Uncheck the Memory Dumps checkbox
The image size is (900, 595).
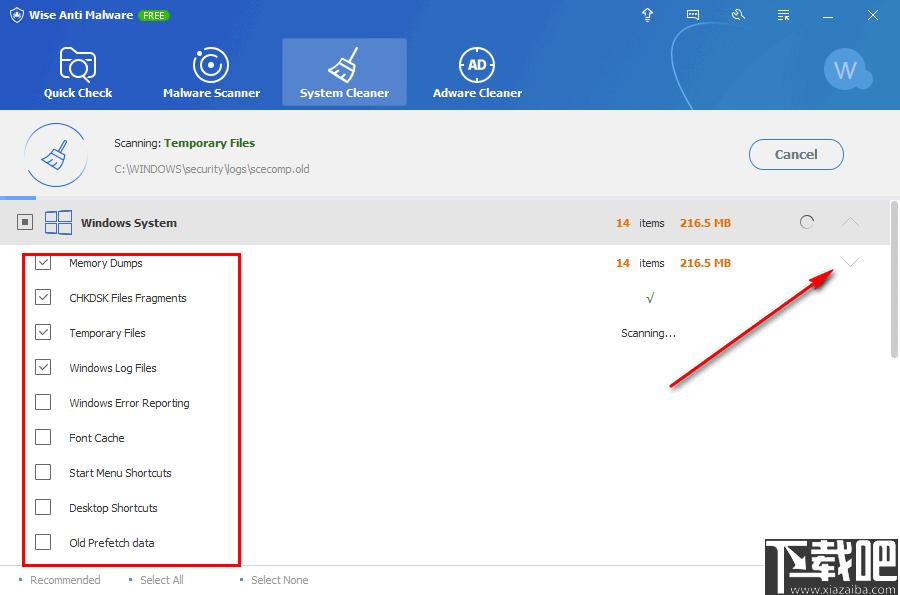43,263
